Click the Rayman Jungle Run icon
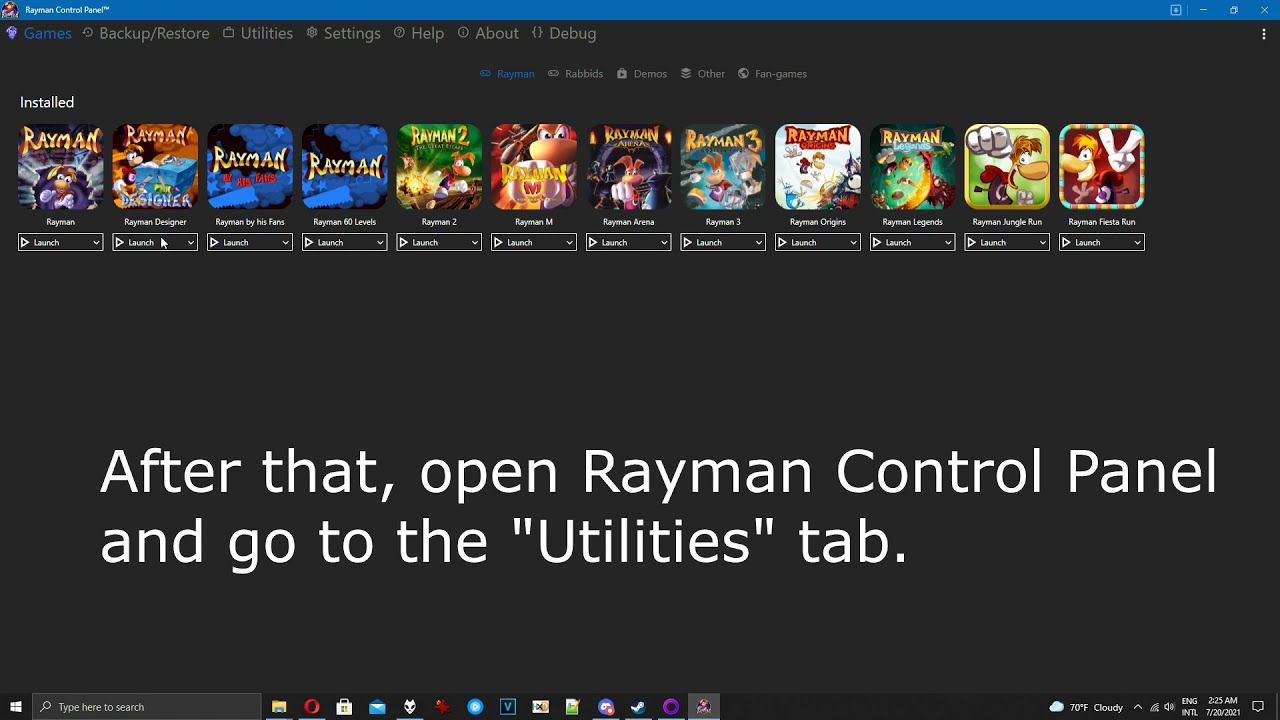Screen dimensions: 1280x720 1007,167
